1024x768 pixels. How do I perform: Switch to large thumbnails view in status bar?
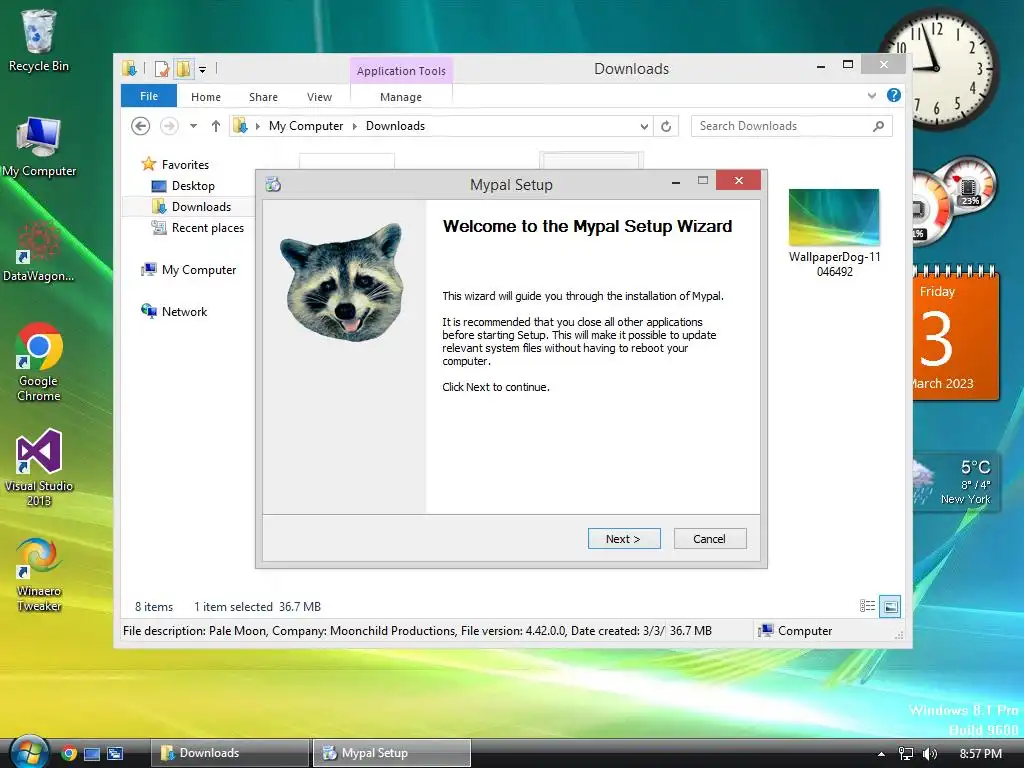[x=890, y=606]
